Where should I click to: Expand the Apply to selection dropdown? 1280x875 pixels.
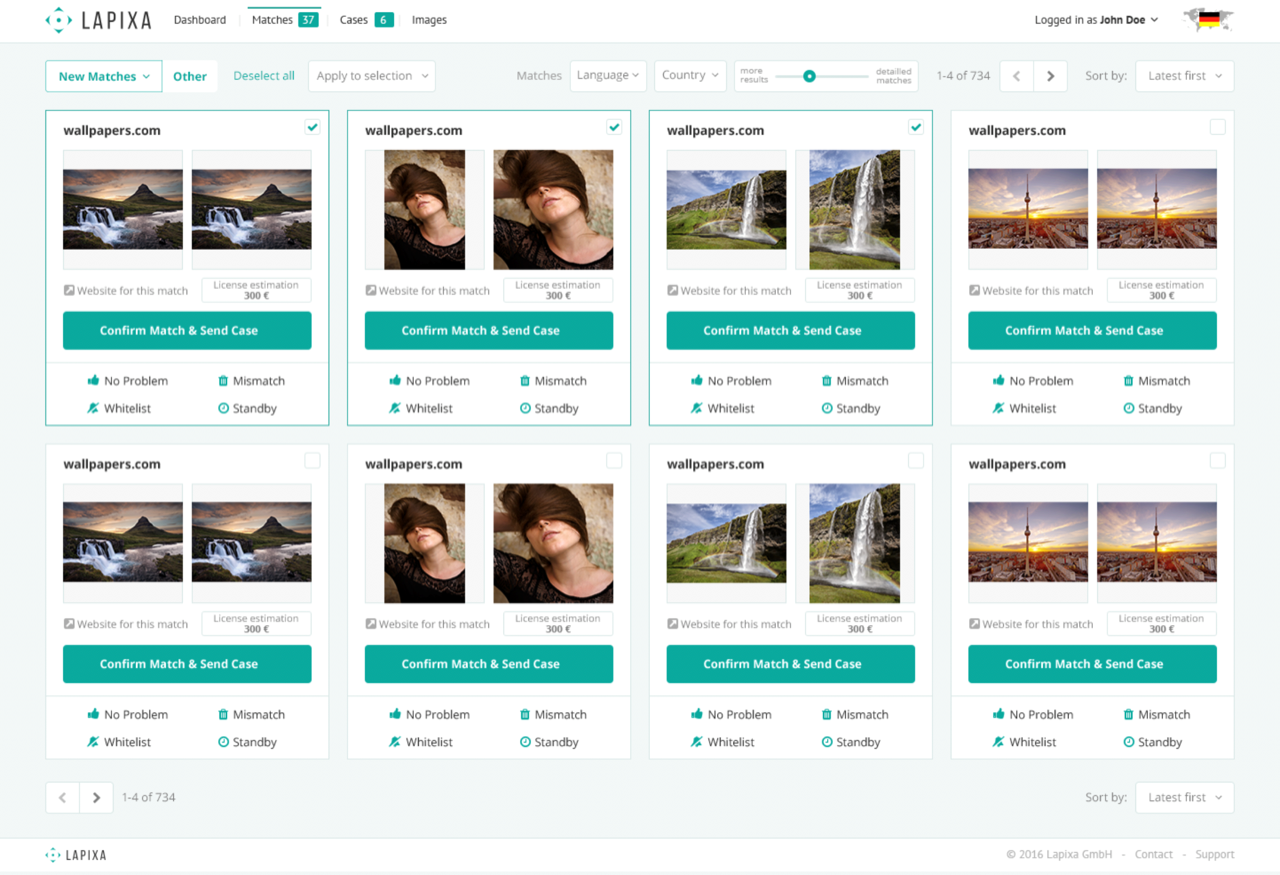(371, 76)
